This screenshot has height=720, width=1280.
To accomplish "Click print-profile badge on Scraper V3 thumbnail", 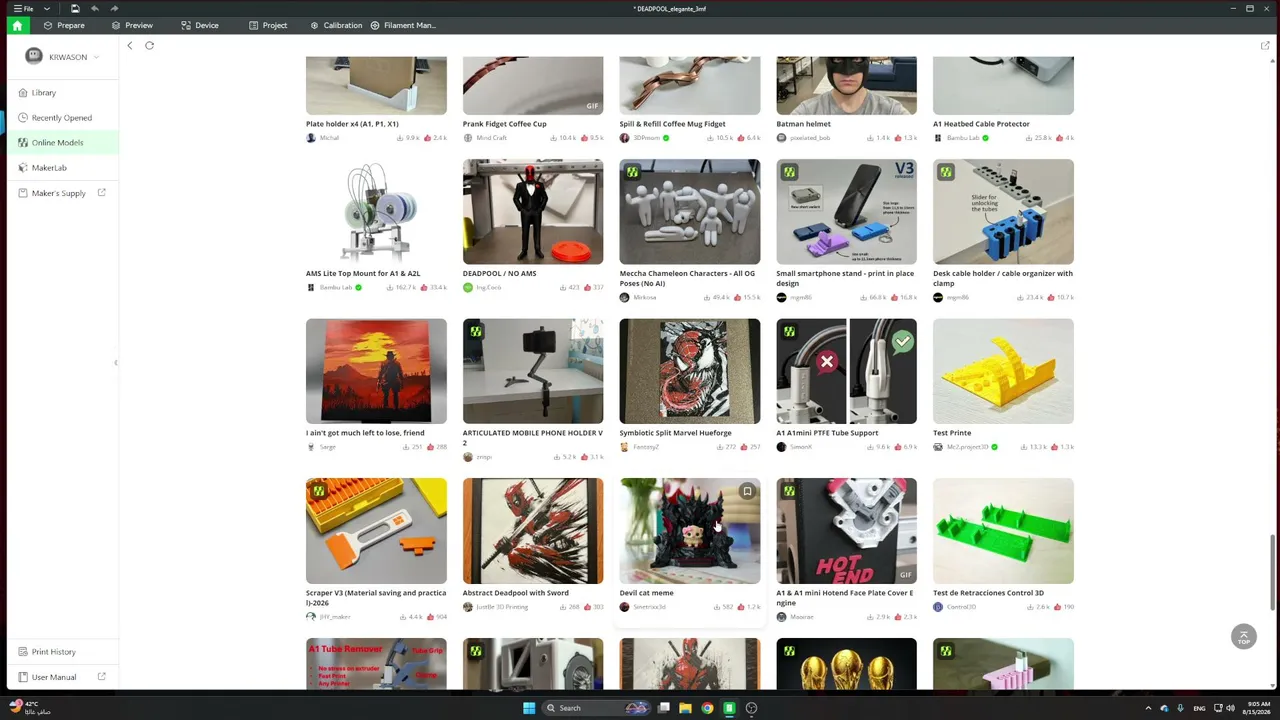I will pos(319,491).
